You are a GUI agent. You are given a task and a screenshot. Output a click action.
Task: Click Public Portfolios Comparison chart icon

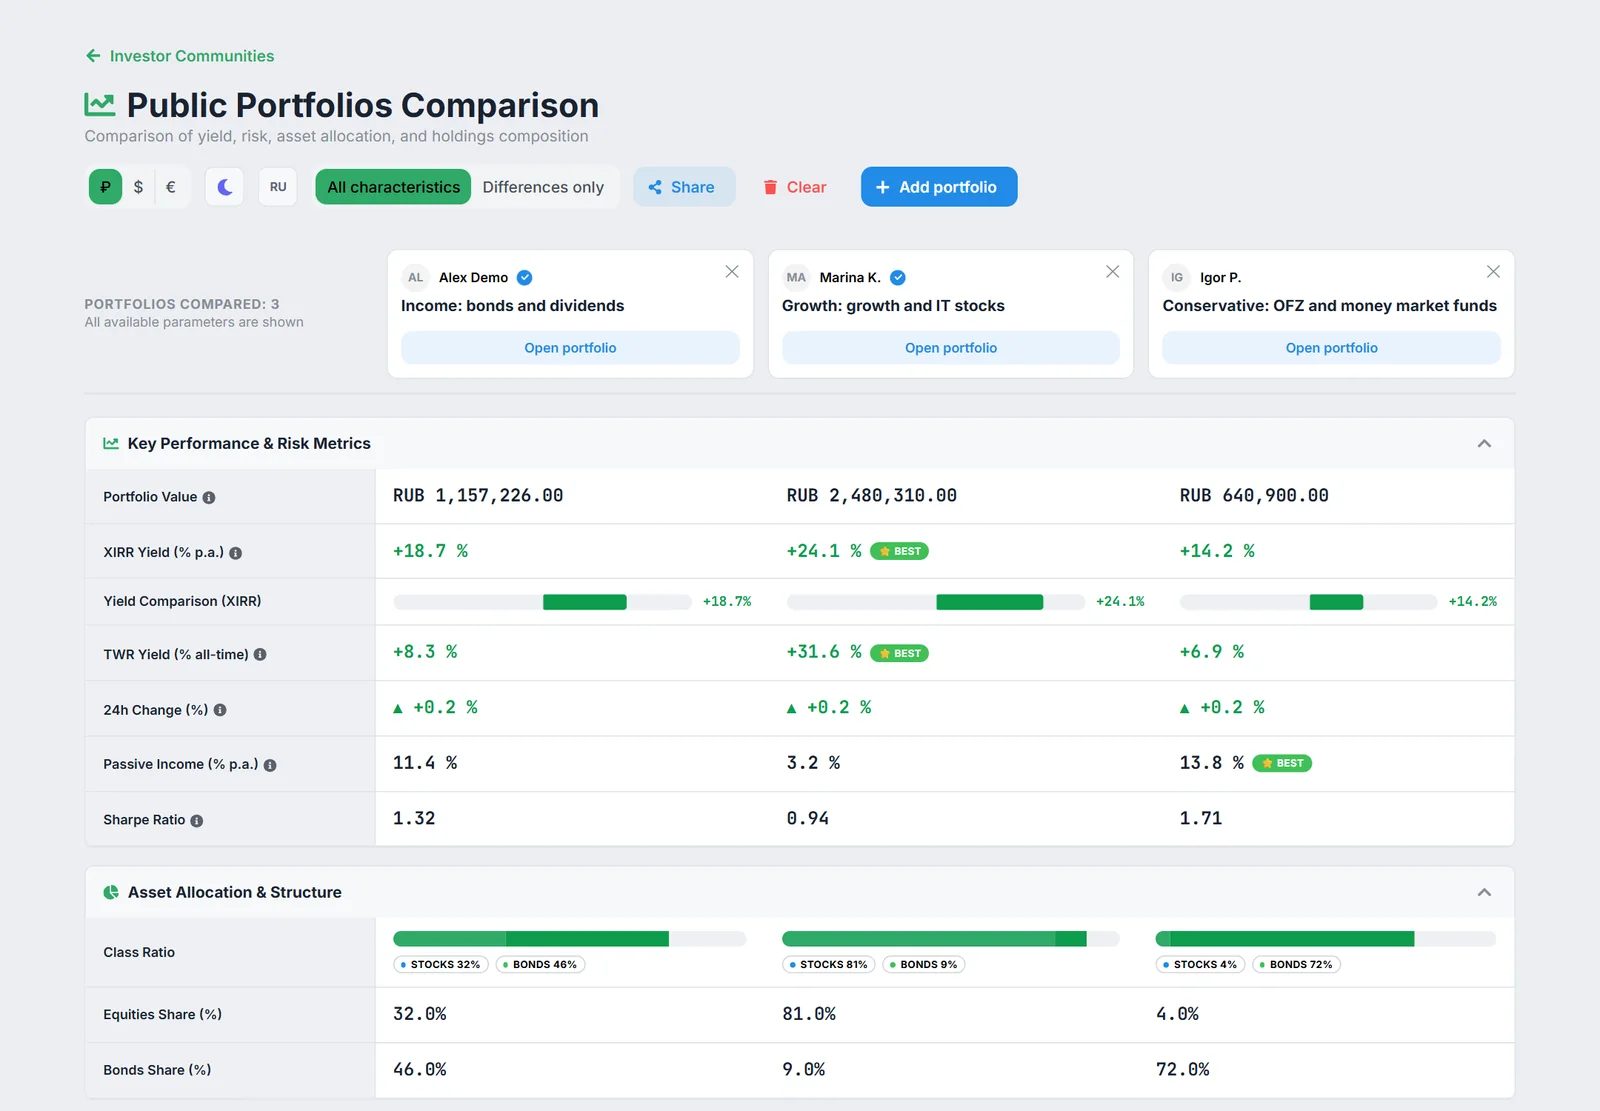[x=100, y=104]
